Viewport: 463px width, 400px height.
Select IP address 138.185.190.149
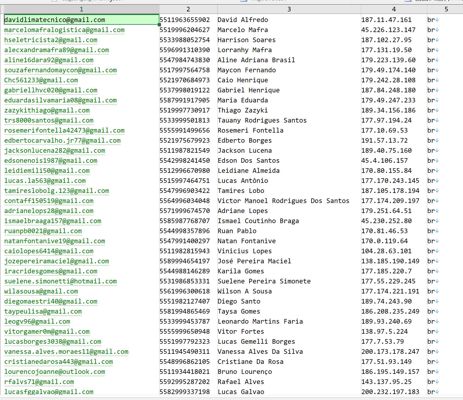pos(390,261)
